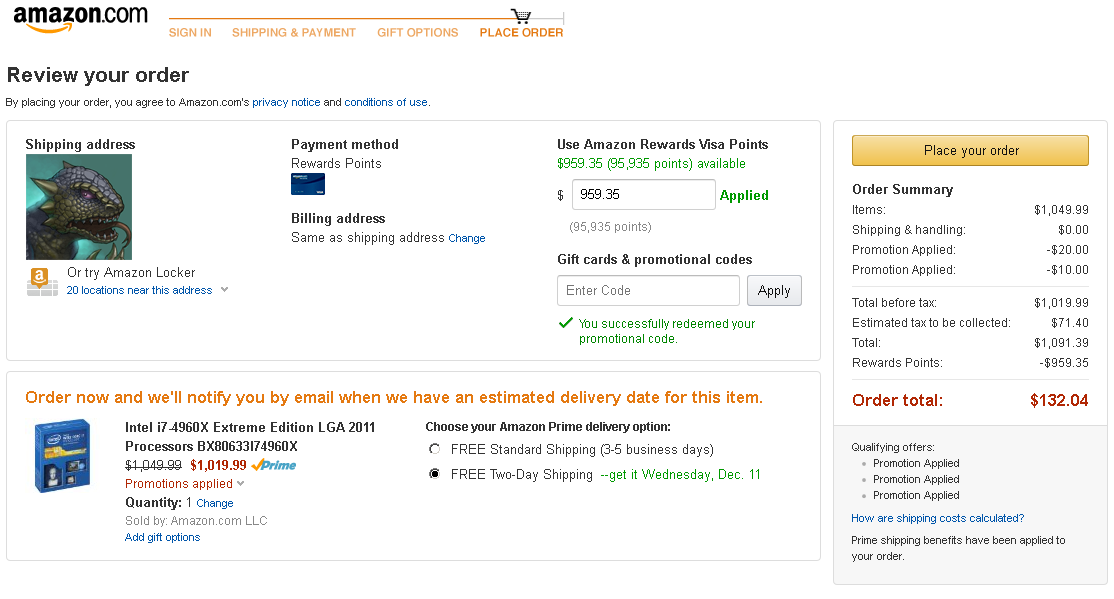This screenshot has width=1114, height=599.
Task: Go to Shipping & Payment step
Action: tap(293, 33)
